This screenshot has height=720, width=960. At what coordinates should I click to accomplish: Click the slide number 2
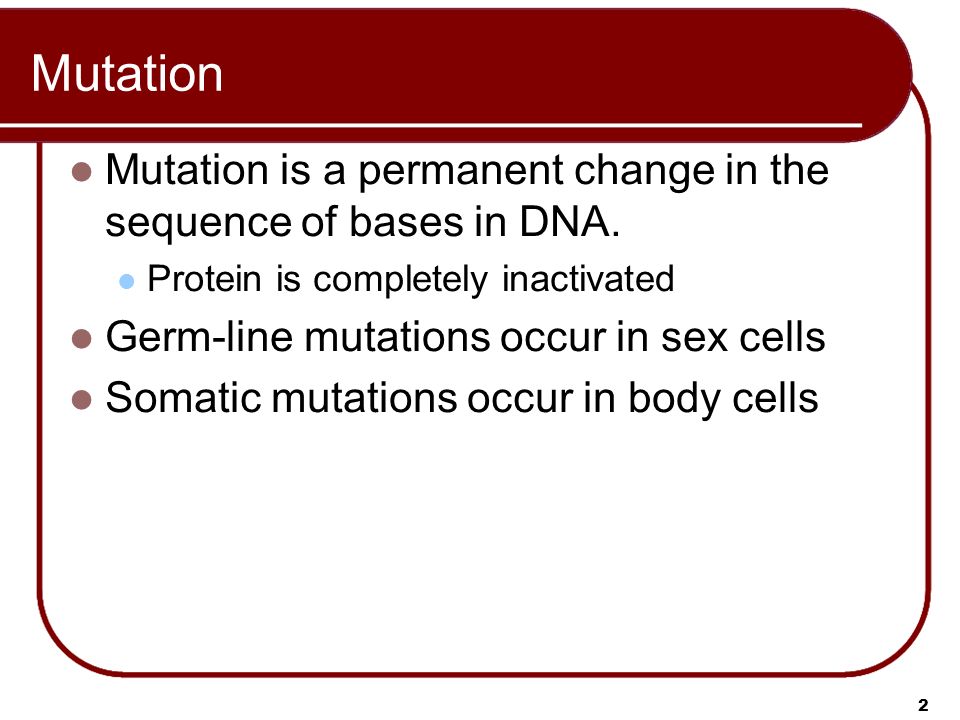pos(923,705)
